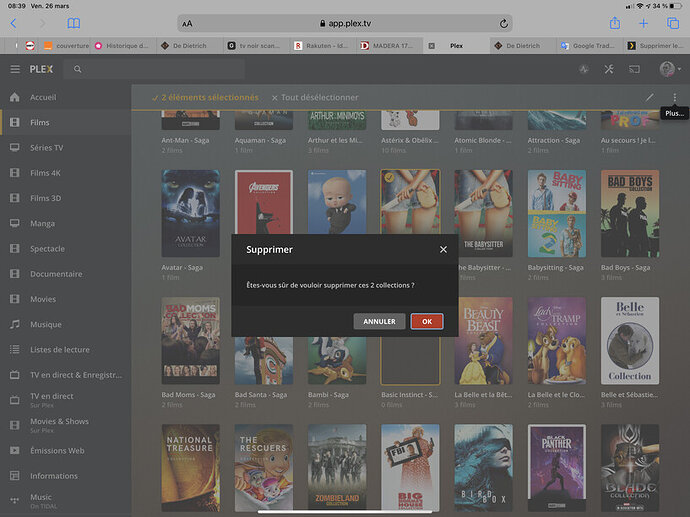Open La Belle et la Bête poster
The height and width of the screenshot is (517, 690).
click(484, 341)
